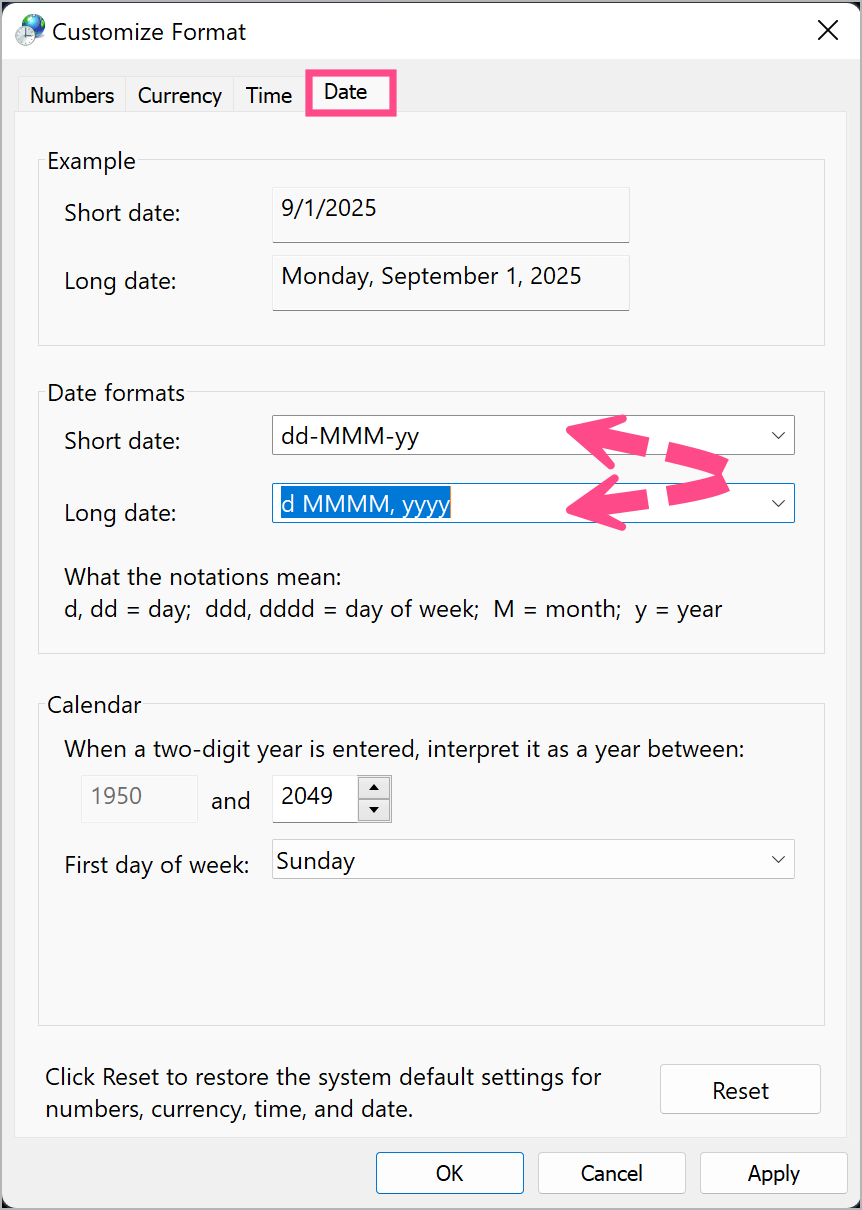Click the 2049 year input box

(x=313, y=797)
